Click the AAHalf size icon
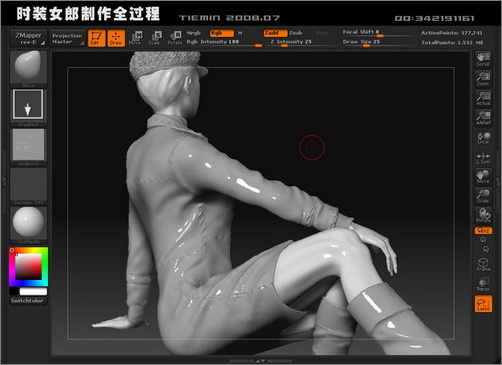502x365 pixels. click(x=483, y=118)
